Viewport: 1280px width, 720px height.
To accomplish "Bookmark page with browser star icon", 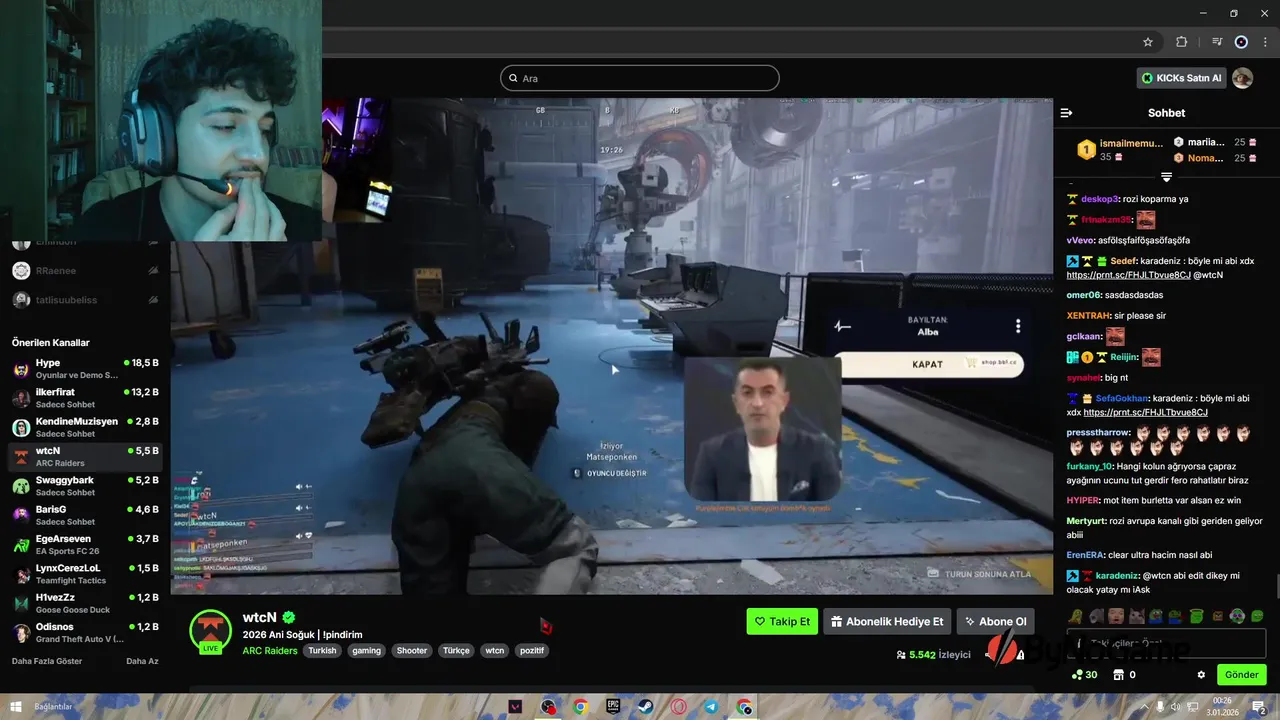I will coord(1148,42).
